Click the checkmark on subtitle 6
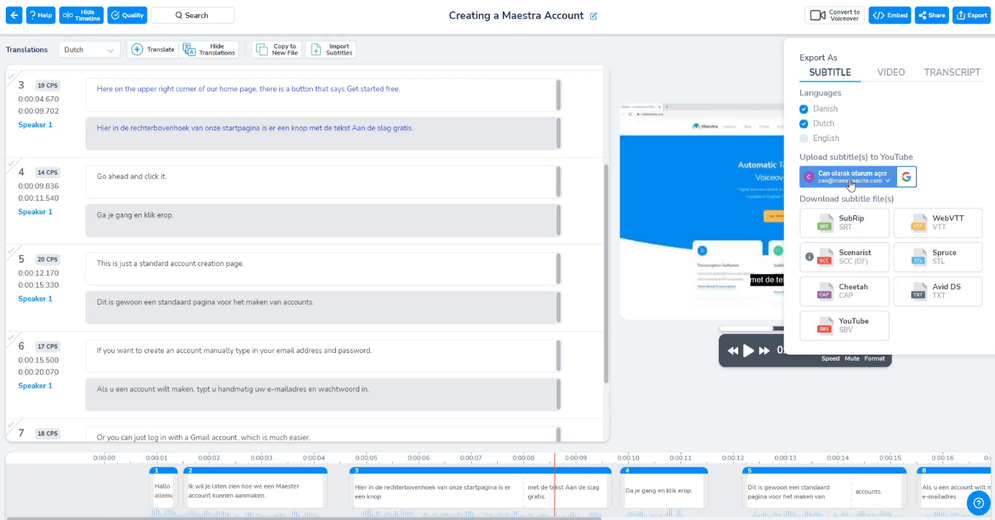The height and width of the screenshot is (520, 995). 13,338
